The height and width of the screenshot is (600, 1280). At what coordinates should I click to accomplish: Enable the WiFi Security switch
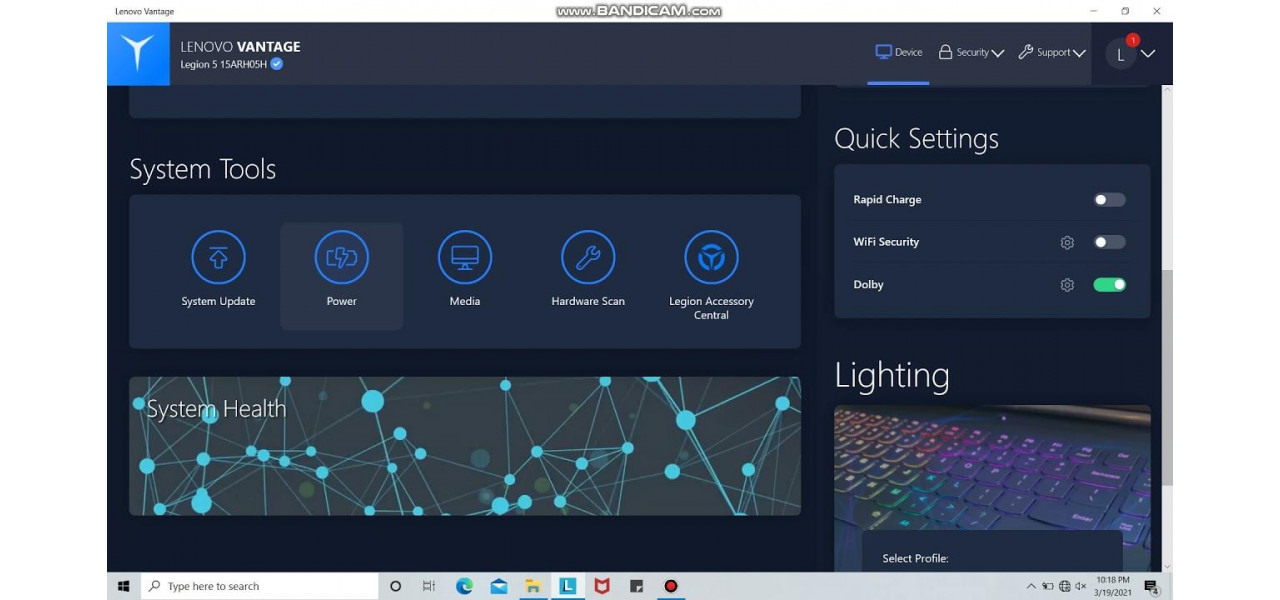[1109, 242]
